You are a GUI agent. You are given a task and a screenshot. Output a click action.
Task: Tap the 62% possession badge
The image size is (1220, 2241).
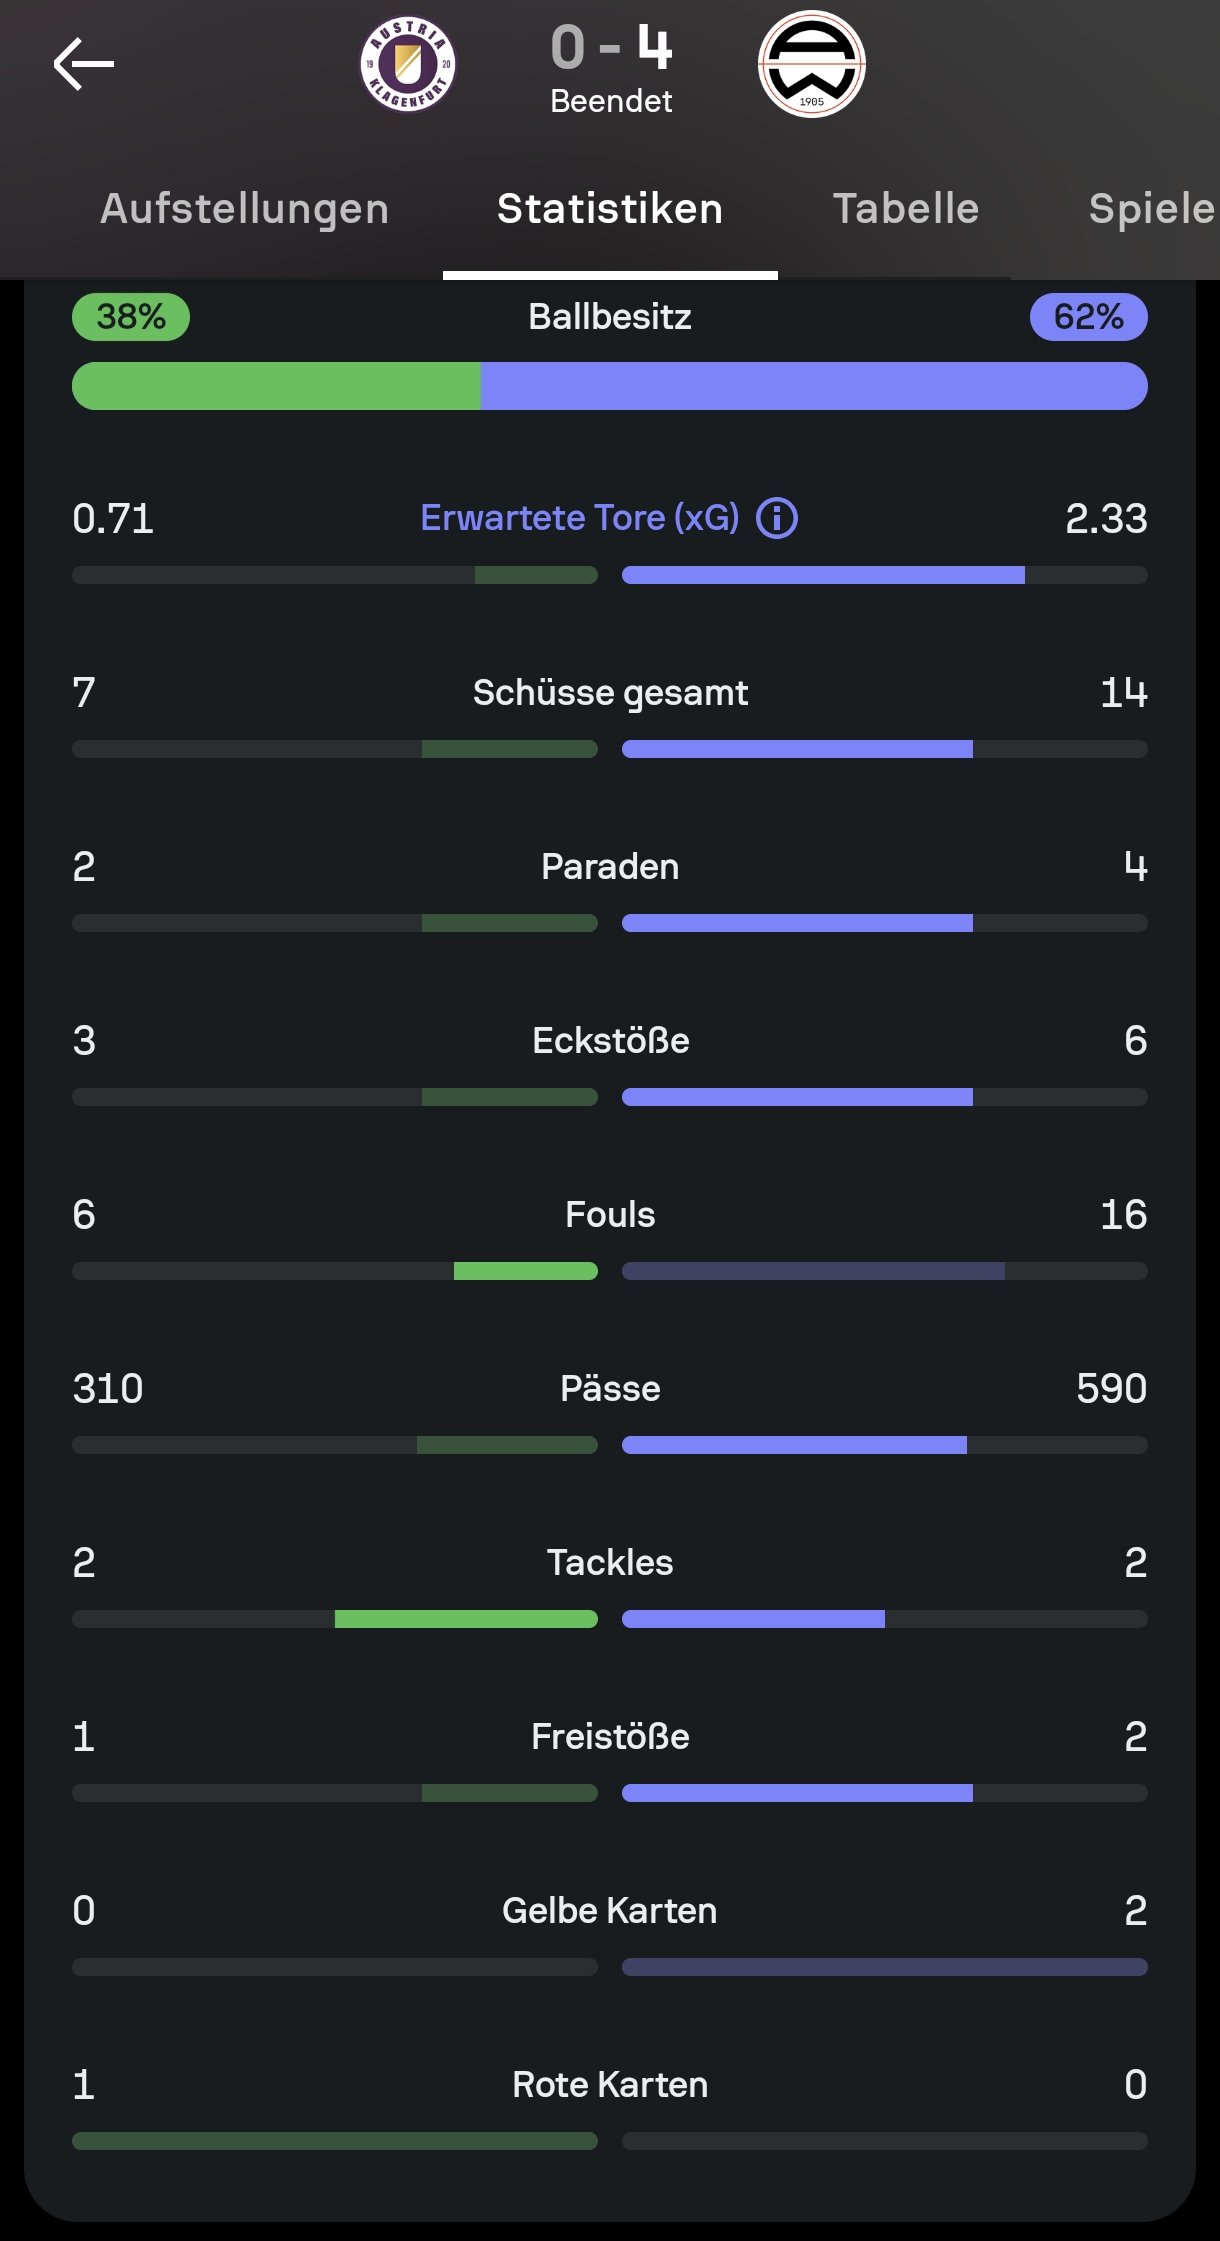coord(1089,317)
